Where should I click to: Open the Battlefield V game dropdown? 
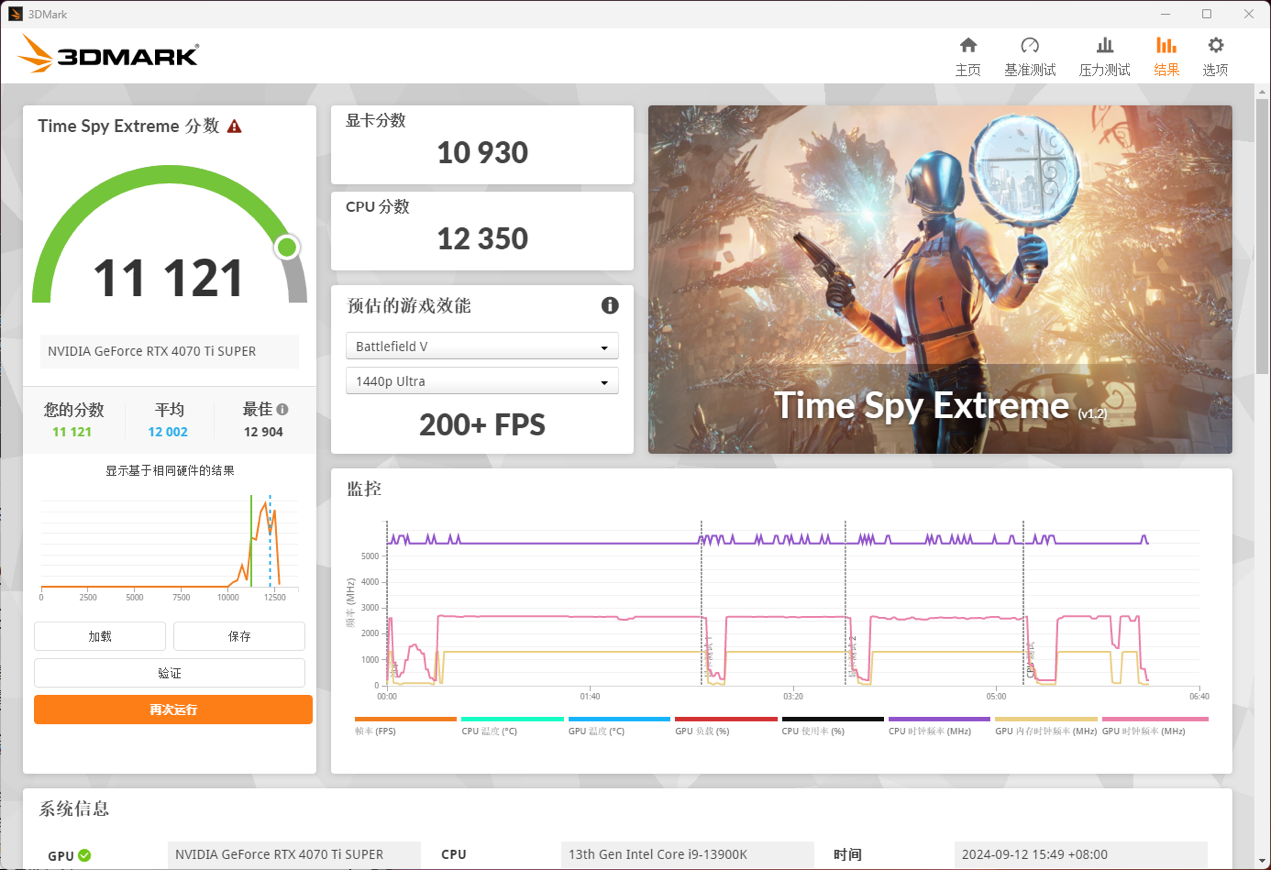coord(482,346)
